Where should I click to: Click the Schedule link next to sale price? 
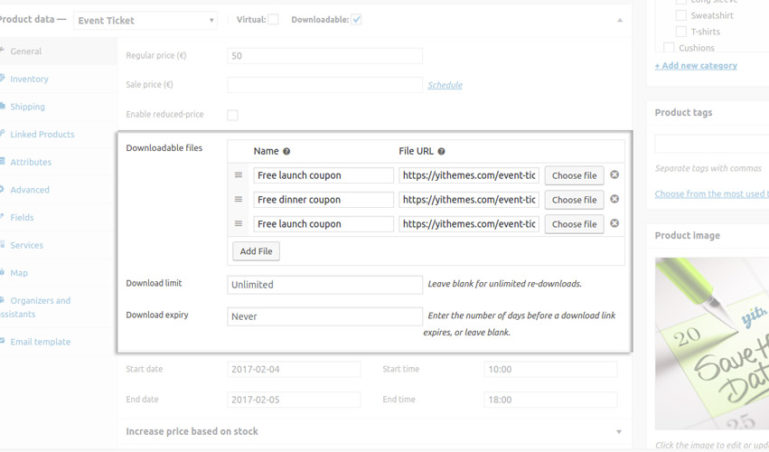click(445, 85)
